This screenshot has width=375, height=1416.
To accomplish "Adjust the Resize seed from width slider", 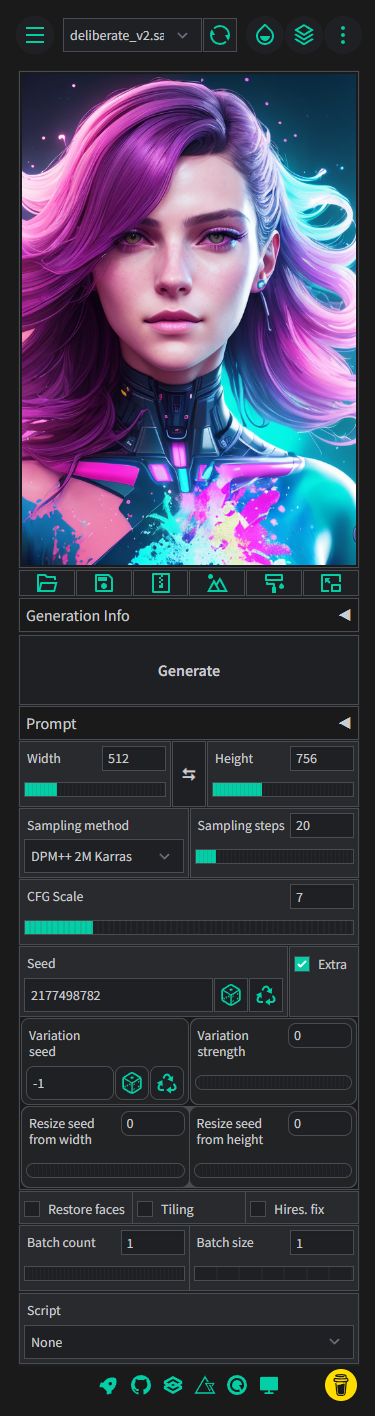I will click(106, 1170).
